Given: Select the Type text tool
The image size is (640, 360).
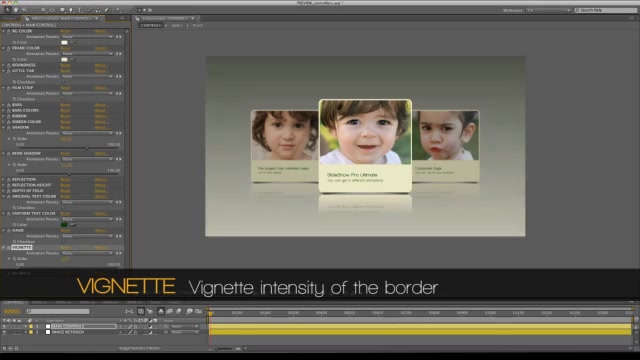Looking at the screenshot, I should [x=80, y=10].
